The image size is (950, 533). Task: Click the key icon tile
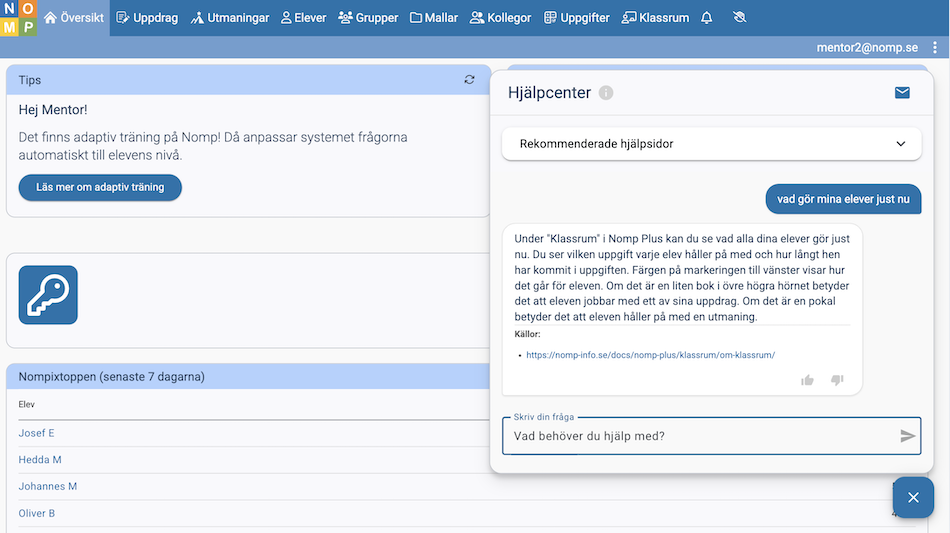48,295
